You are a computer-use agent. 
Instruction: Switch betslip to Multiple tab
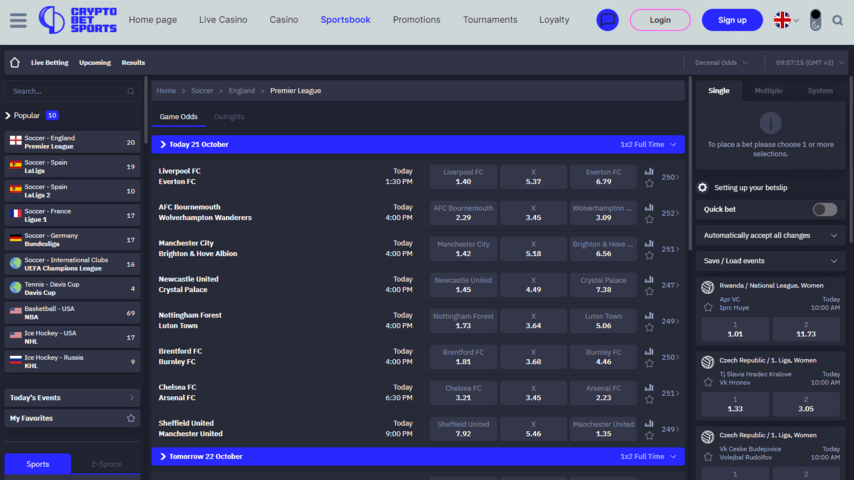[x=768, y=90]
